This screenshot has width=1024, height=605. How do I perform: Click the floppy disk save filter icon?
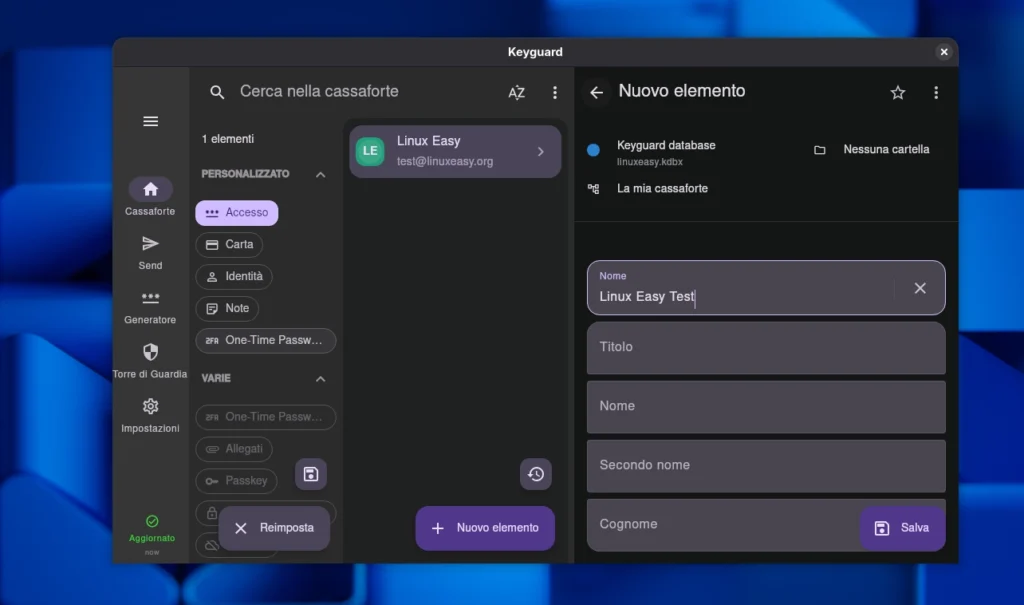point(311,474)
